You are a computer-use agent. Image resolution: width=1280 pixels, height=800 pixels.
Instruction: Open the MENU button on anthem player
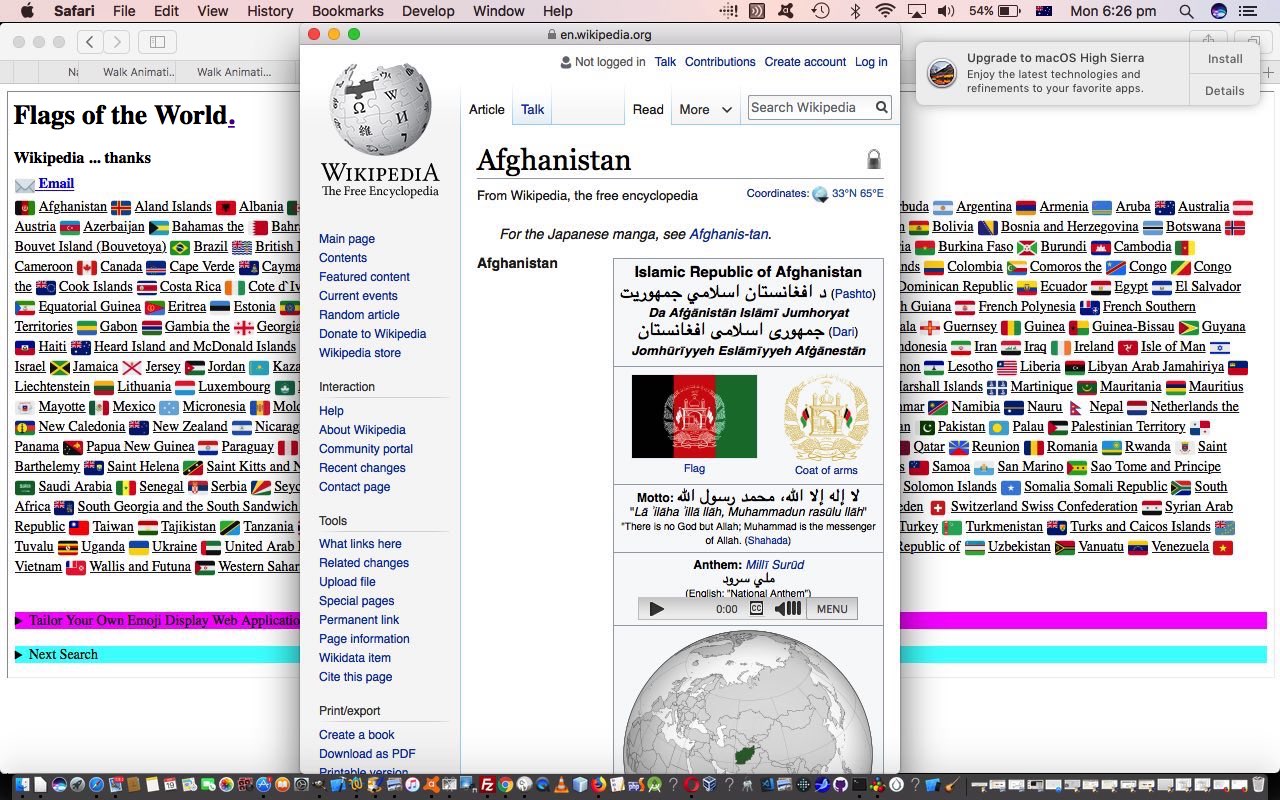point(832,608)
